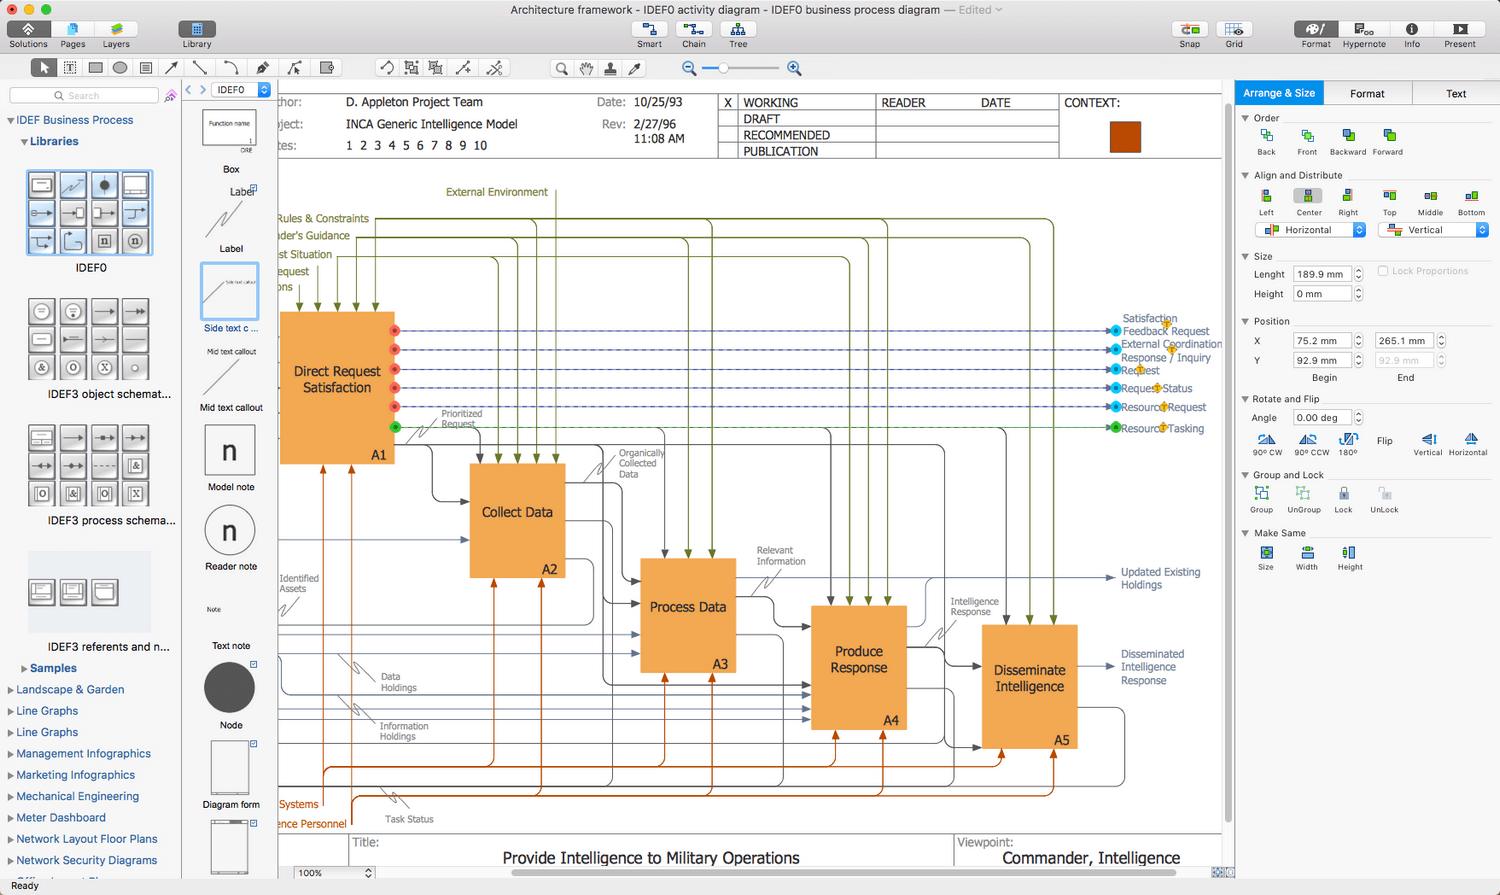The width and height of the screenshot is (1500, 895).
Task: Select the Tree connector icon
Action: pos(738,30)
